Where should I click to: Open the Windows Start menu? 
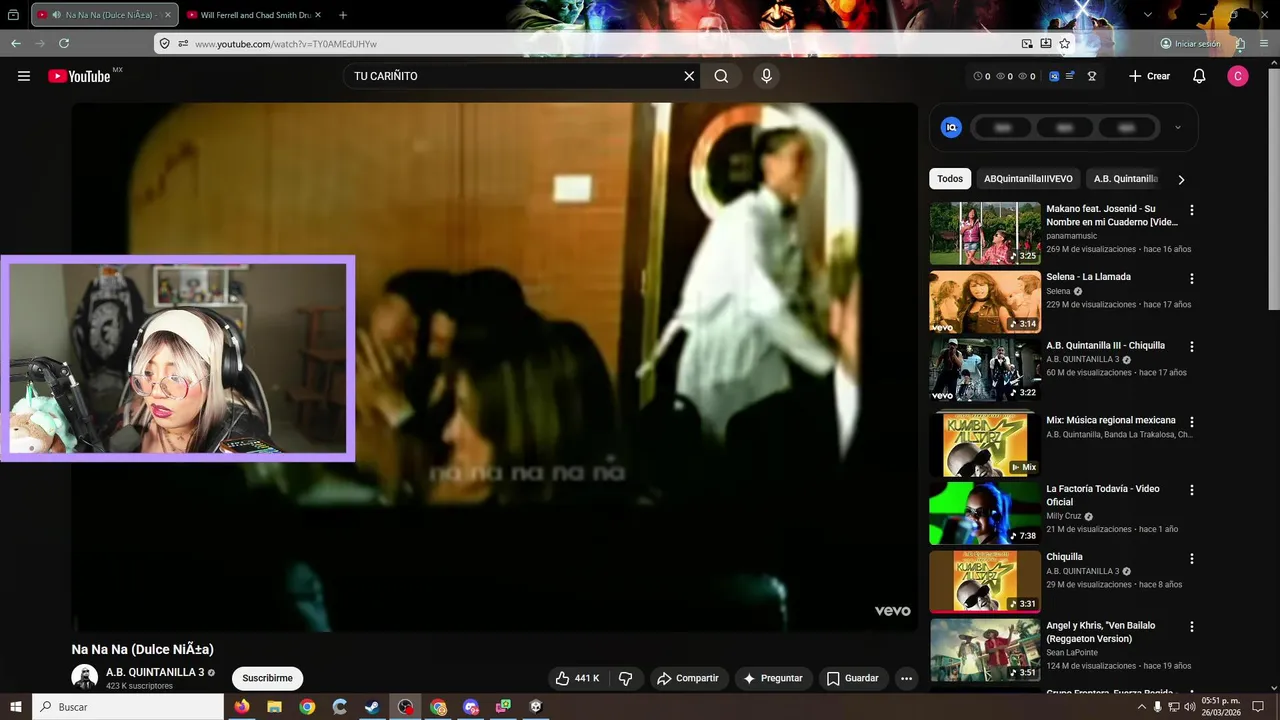[15, 707]
